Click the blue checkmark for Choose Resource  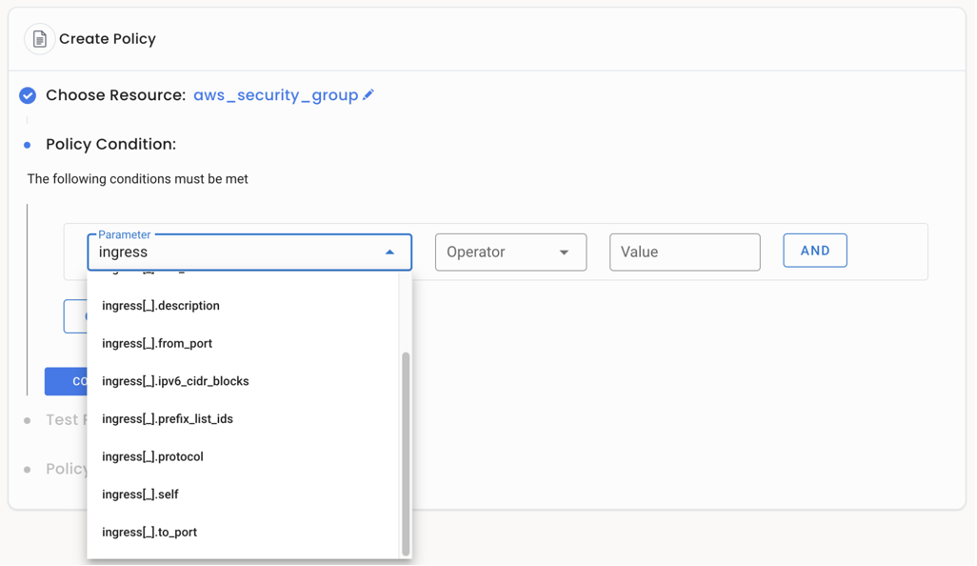click(28, 96)
